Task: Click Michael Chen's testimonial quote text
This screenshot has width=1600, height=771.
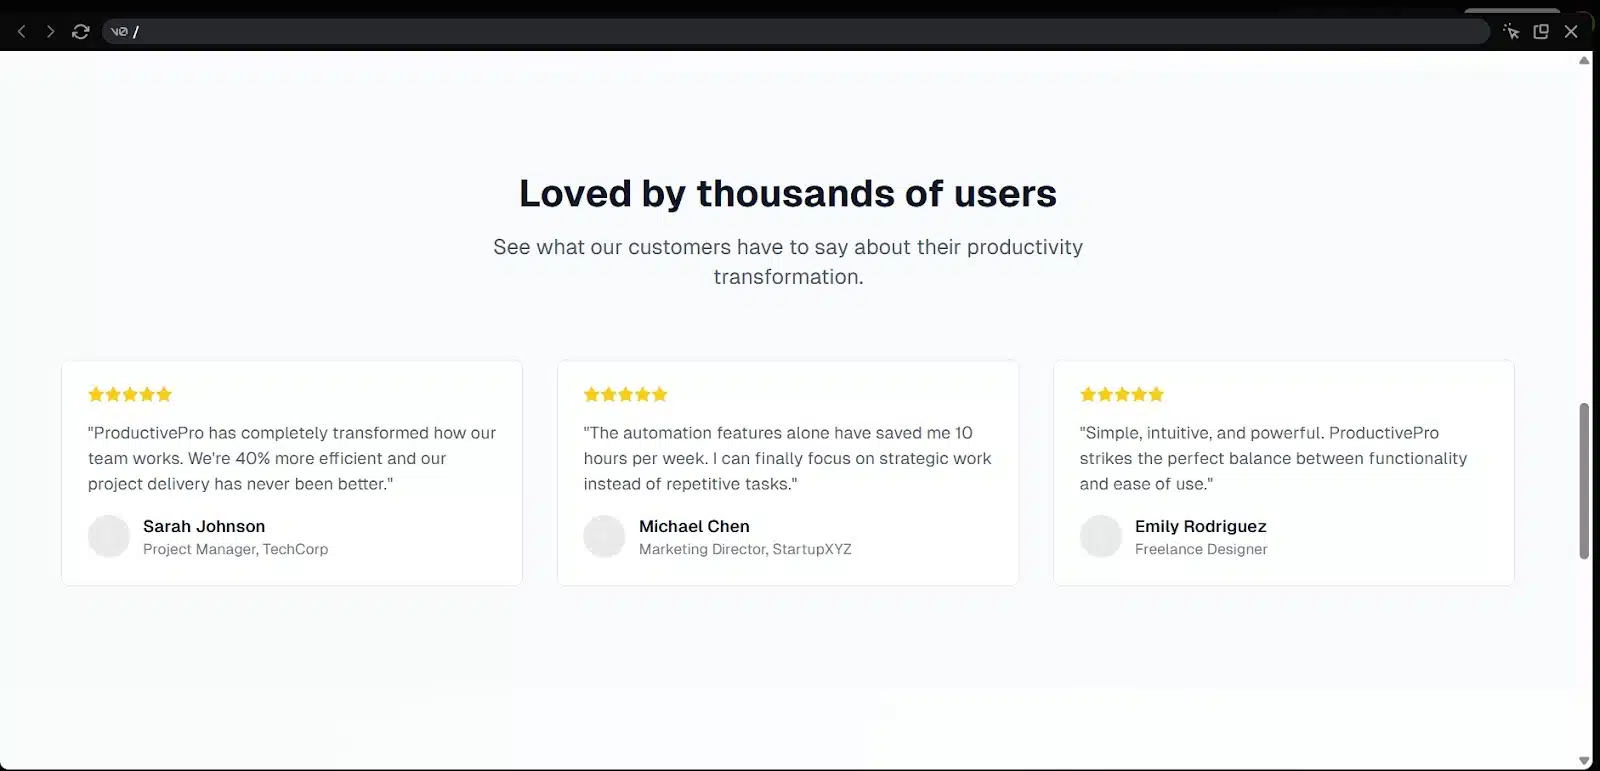Action: [788, 458]
